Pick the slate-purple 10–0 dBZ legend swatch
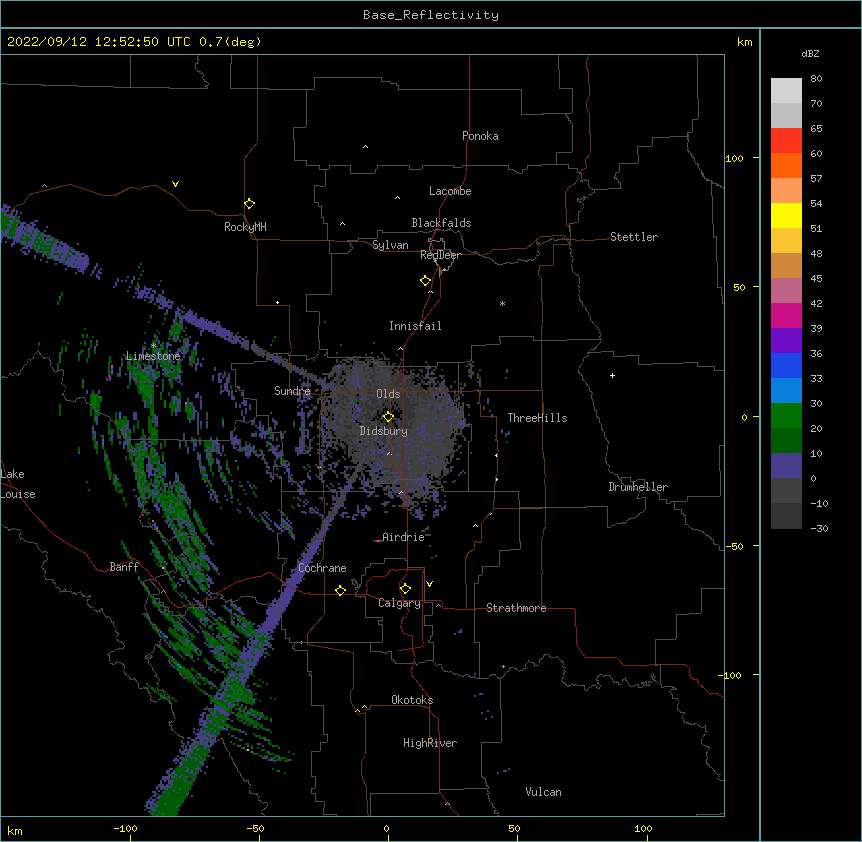Viewport: 862px width, 842px height. (x=786, y=466)
